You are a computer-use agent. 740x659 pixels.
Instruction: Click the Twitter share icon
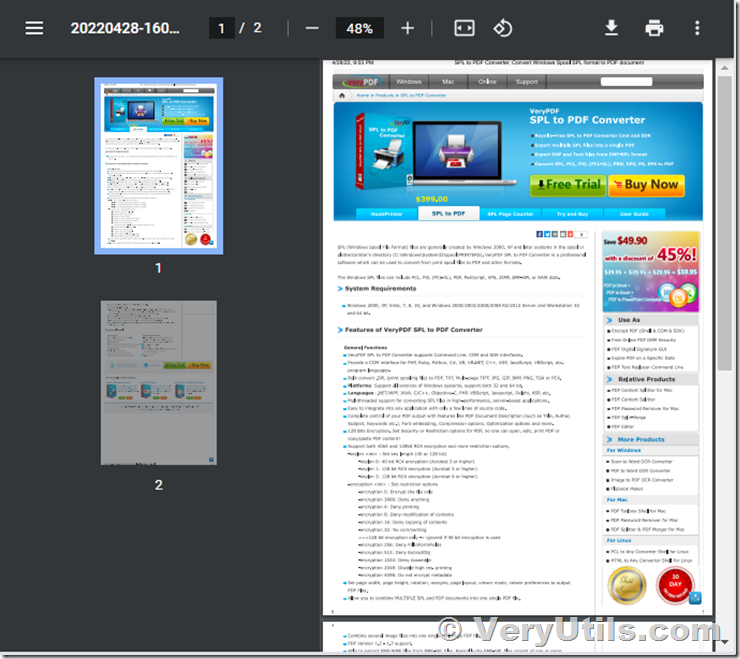pos(547,234)
